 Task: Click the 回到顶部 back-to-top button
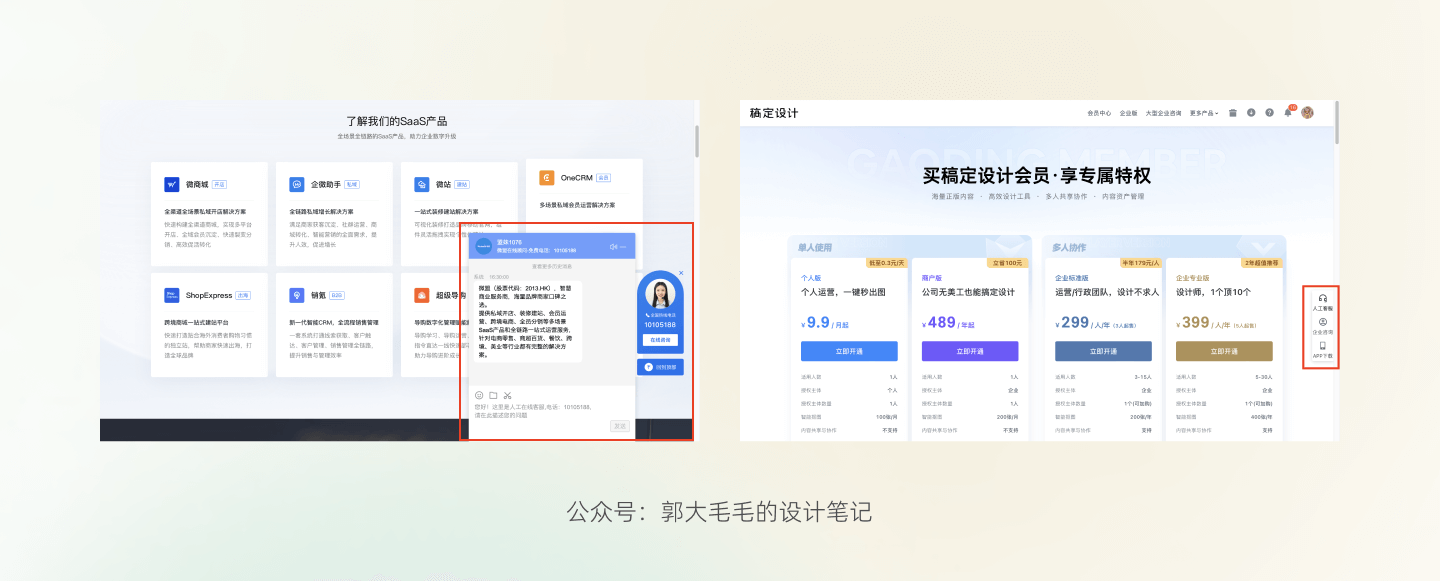[x=660, y=367]
